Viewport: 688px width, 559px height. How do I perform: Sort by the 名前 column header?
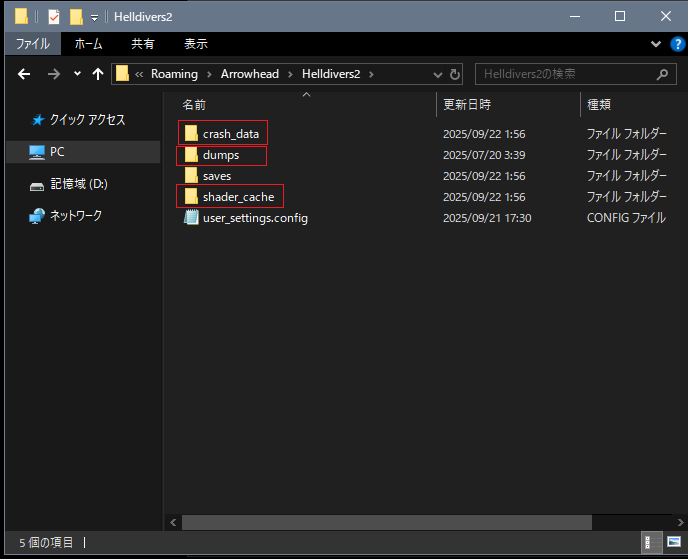[x=194, y=104]
